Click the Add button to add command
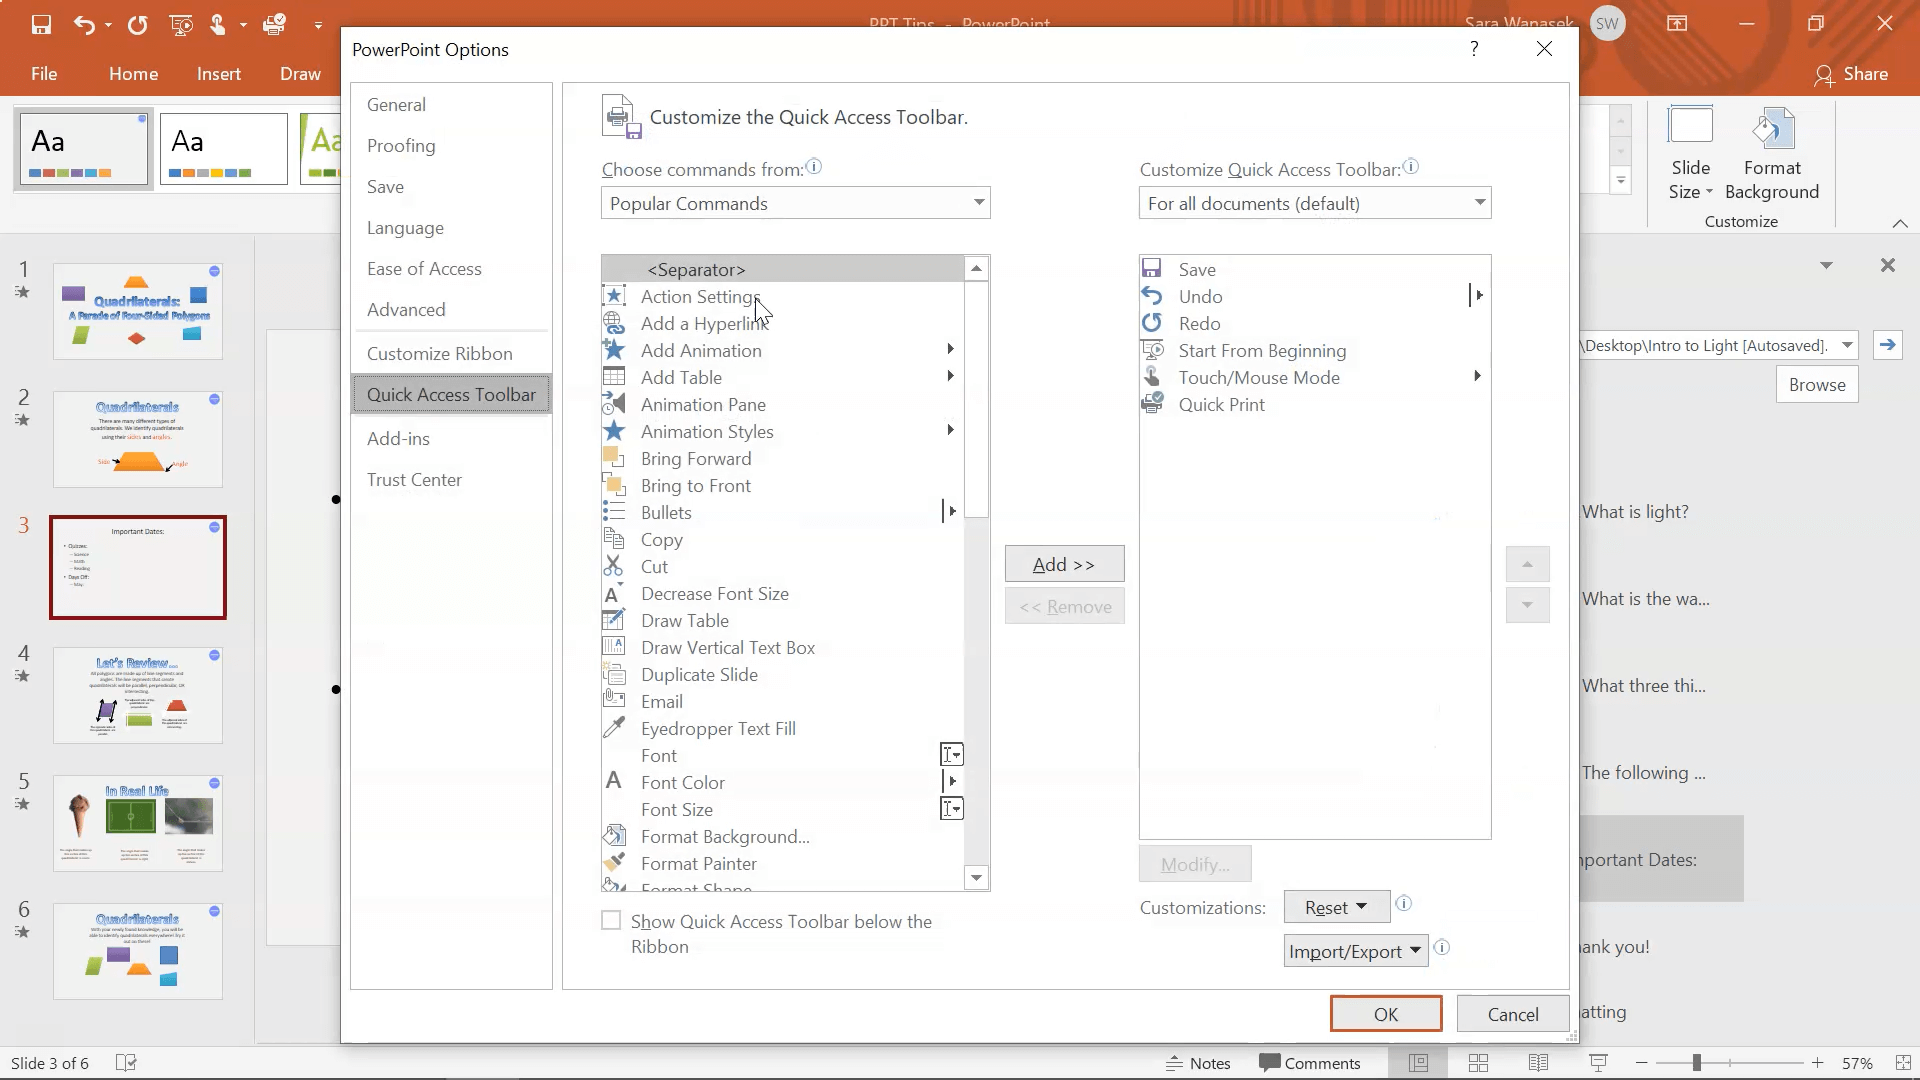 1065,564
